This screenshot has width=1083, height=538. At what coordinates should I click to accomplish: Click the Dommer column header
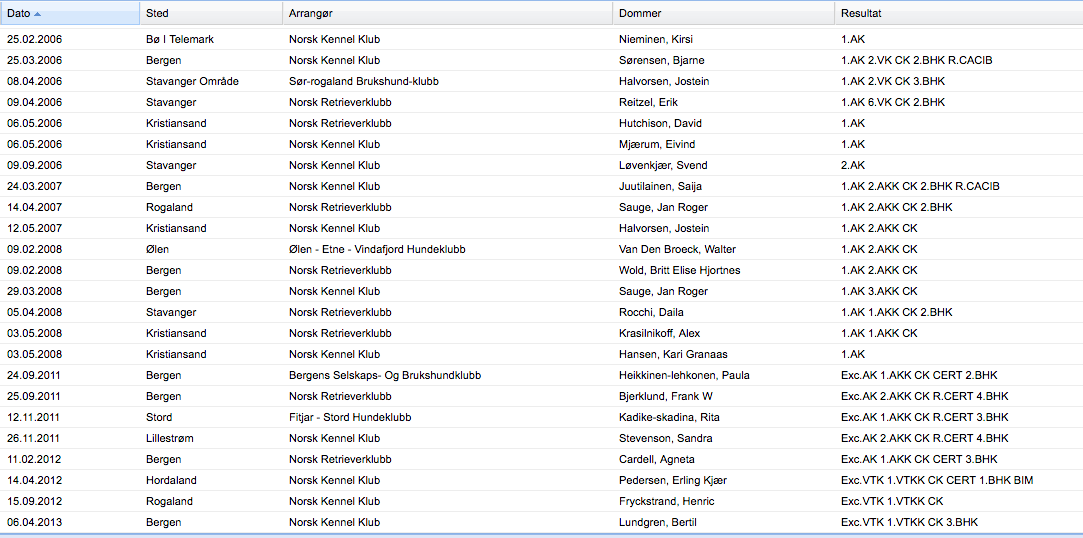point(723,13)
